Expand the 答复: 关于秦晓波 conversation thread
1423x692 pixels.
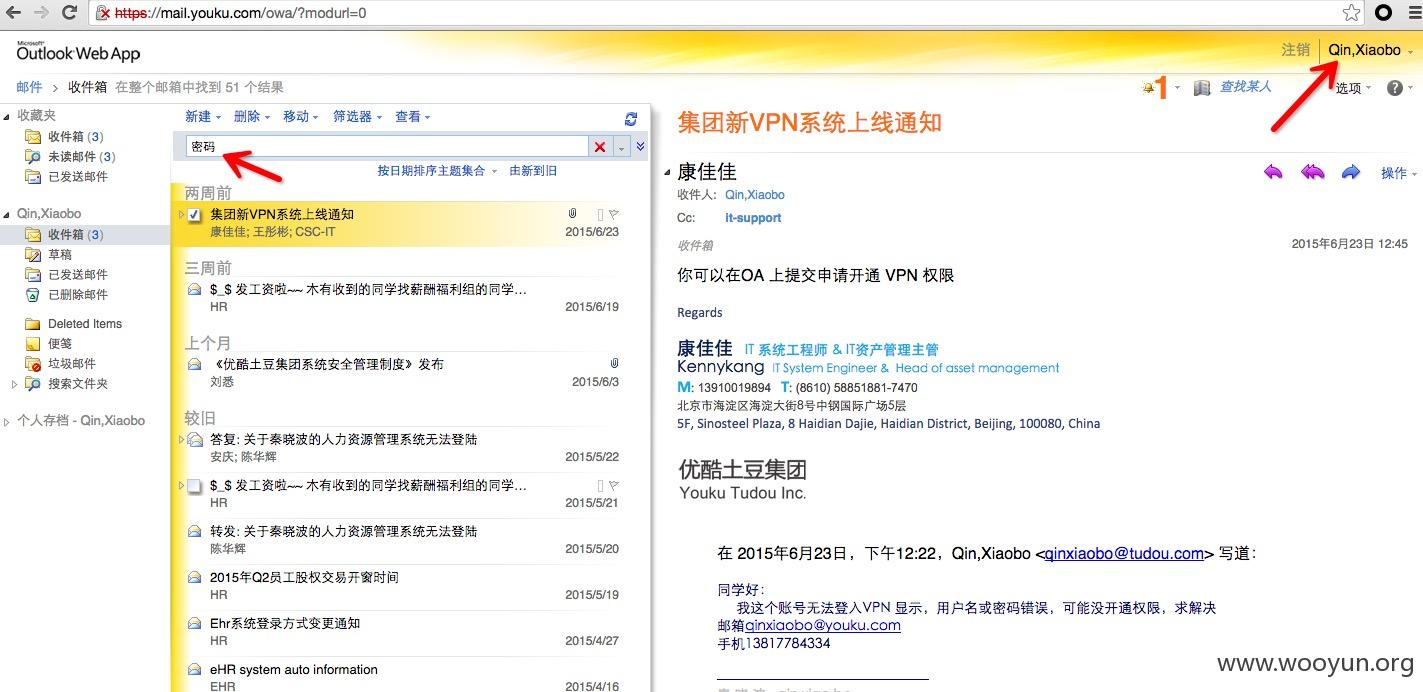(x=181, y=439)
